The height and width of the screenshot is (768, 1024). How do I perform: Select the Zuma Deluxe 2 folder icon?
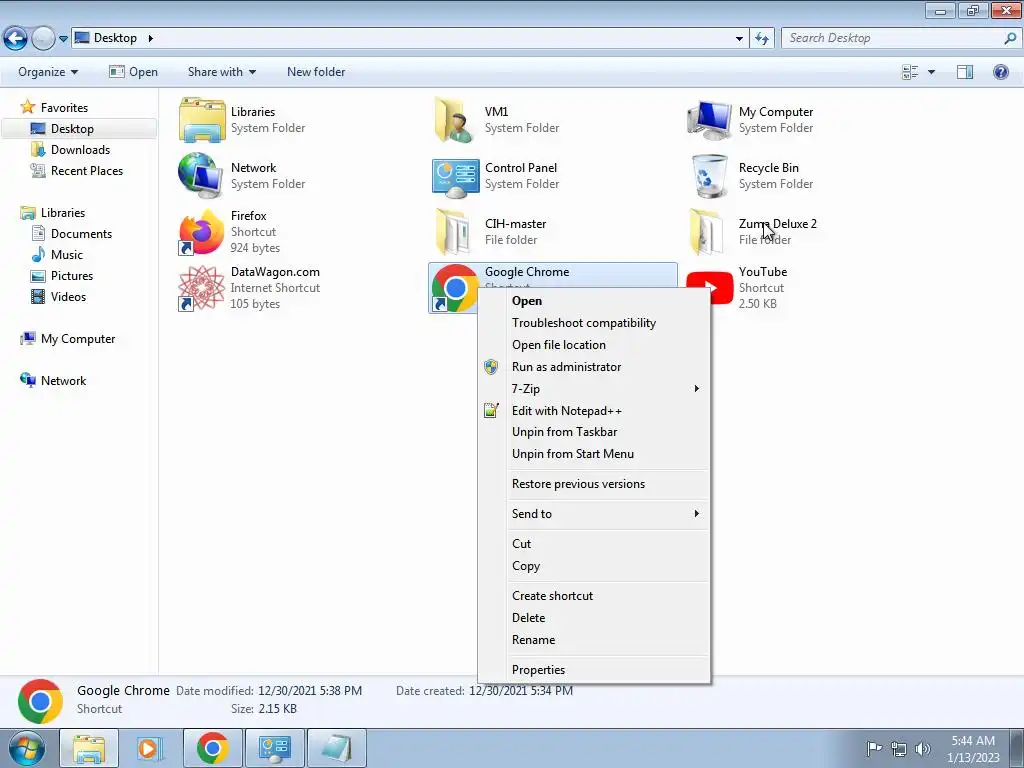click(707, 232)
